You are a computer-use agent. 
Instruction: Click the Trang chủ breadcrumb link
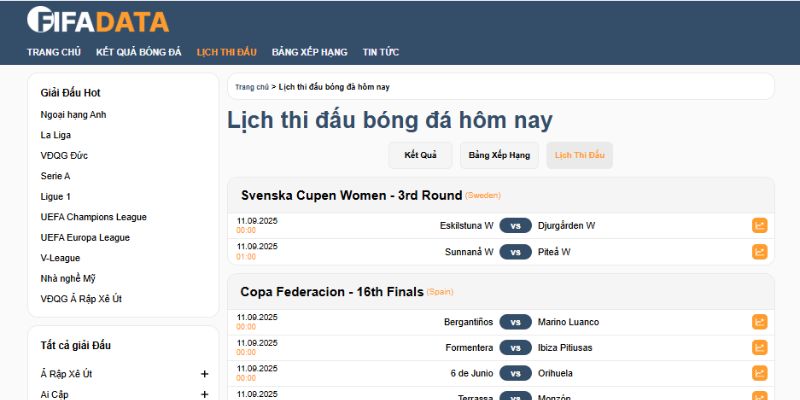click(x=252, y=87)
